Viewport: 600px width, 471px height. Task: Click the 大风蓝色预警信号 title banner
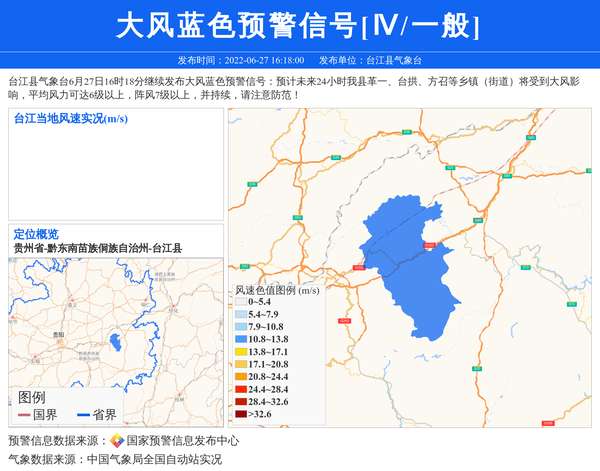[x=298, y=26]
